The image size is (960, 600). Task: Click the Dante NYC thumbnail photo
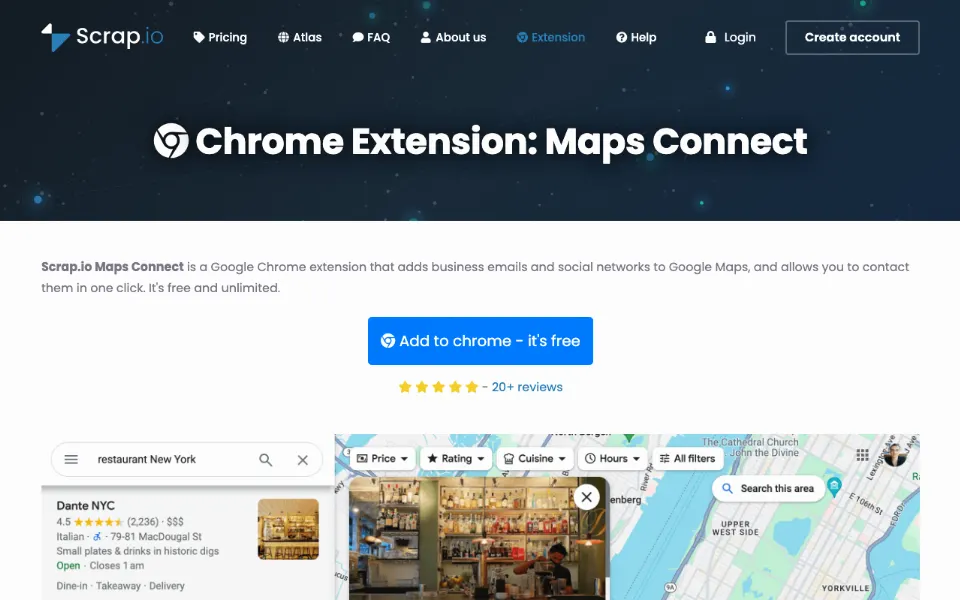288,529
